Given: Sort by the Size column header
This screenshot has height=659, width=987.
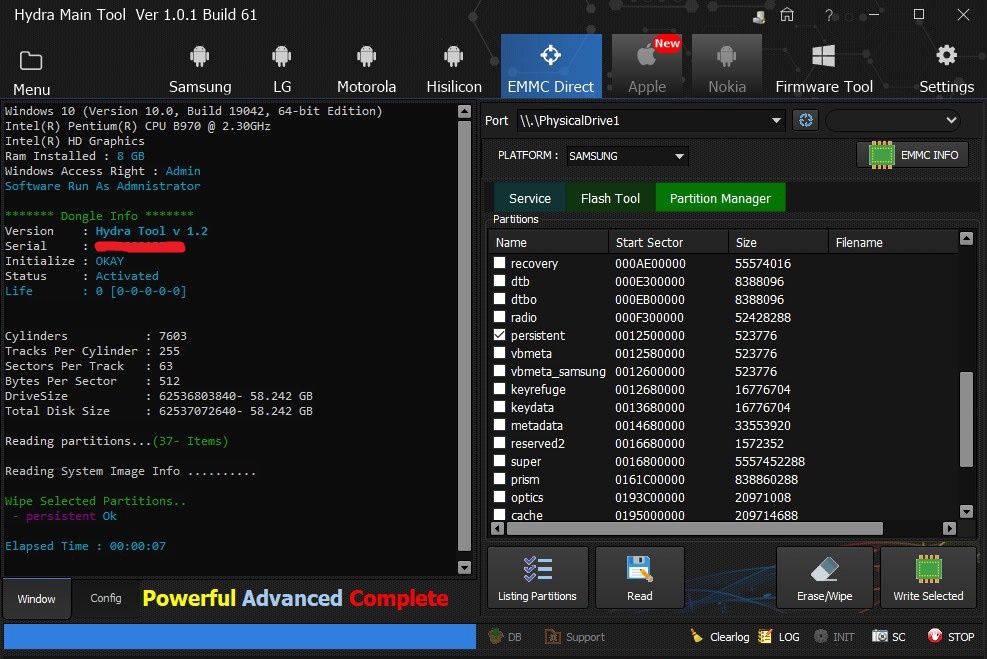Looking at the screenshot, I should point(778,242).
